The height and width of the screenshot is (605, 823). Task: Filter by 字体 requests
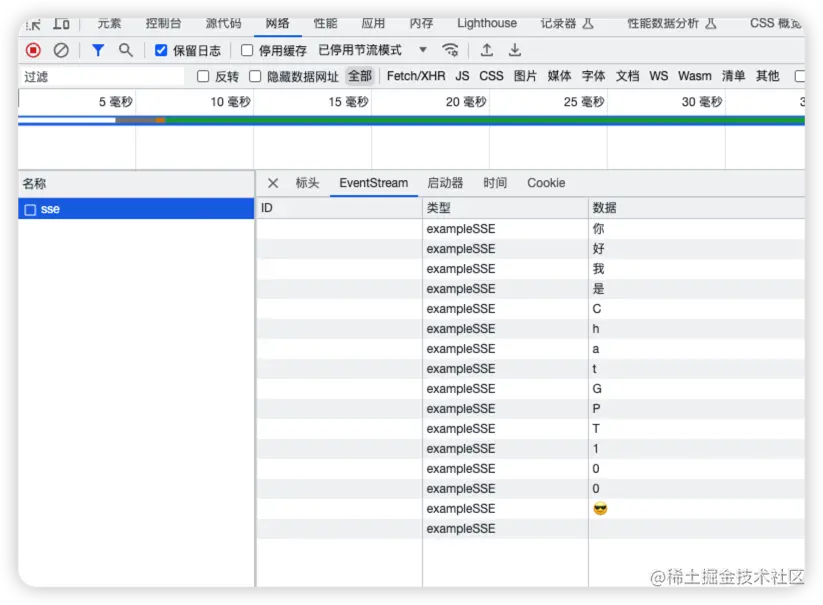tap(594, 77)
